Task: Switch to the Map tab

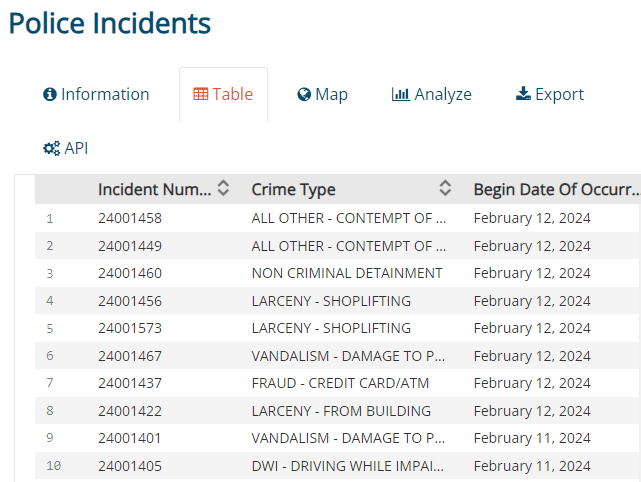Action: click(x=331, y=95)
